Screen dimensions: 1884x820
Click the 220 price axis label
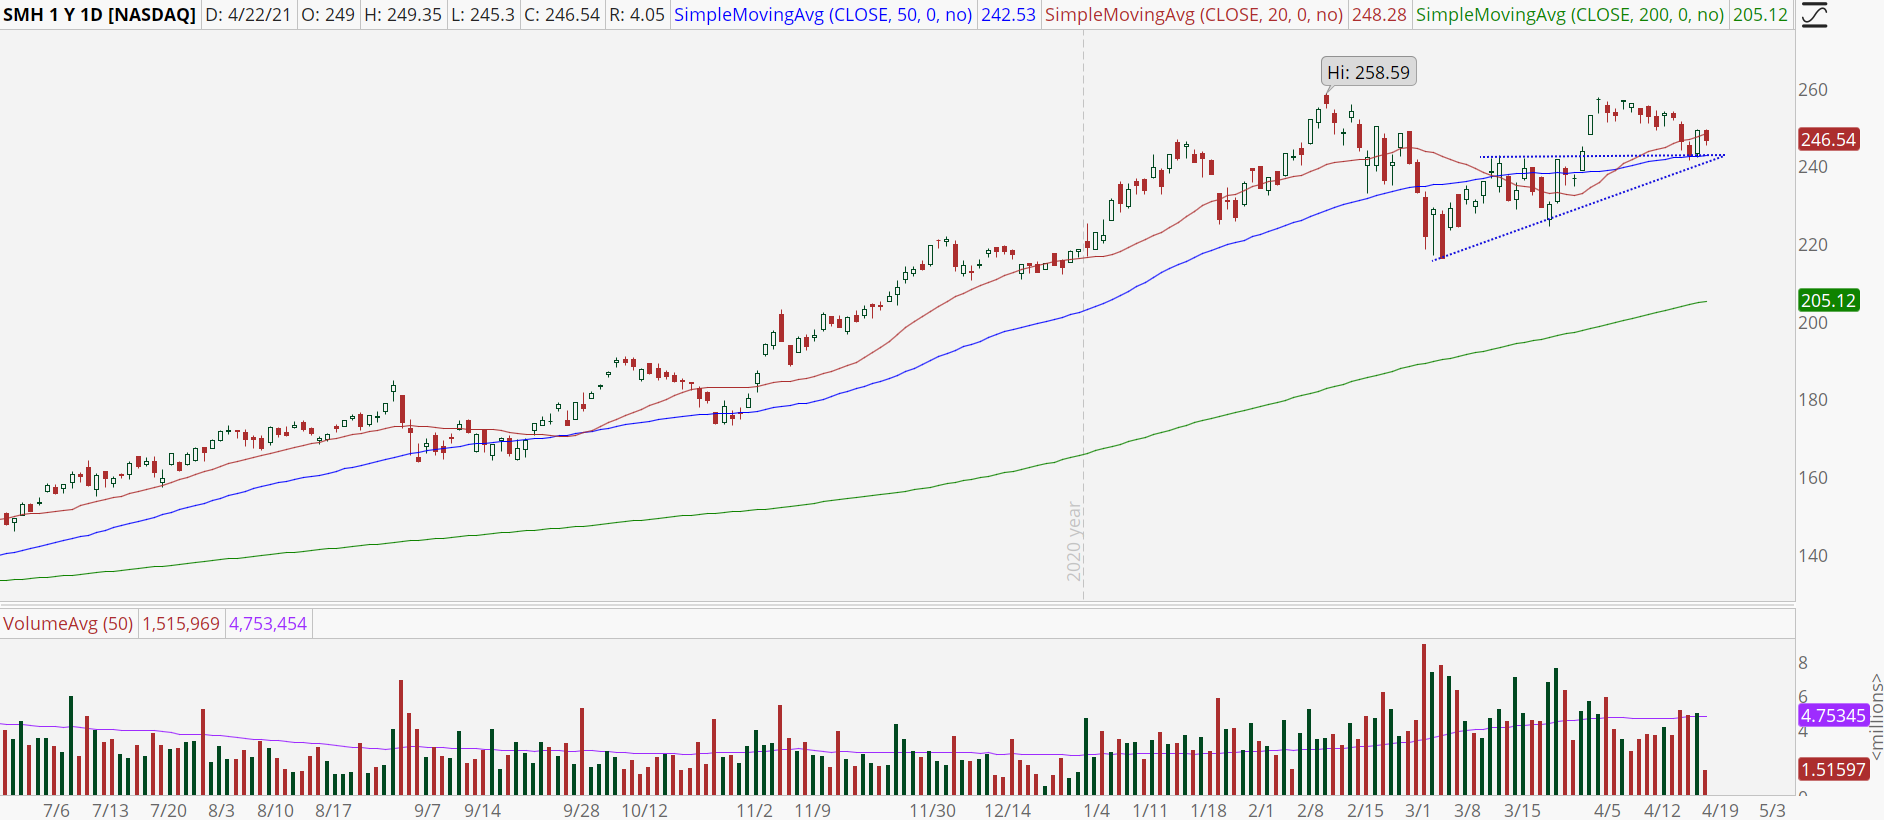[1813, 245]
